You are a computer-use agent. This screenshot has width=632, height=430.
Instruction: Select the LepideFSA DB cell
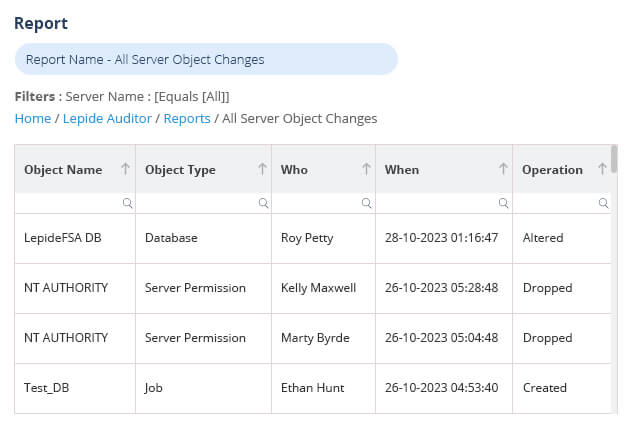click(x=75, y=239)
